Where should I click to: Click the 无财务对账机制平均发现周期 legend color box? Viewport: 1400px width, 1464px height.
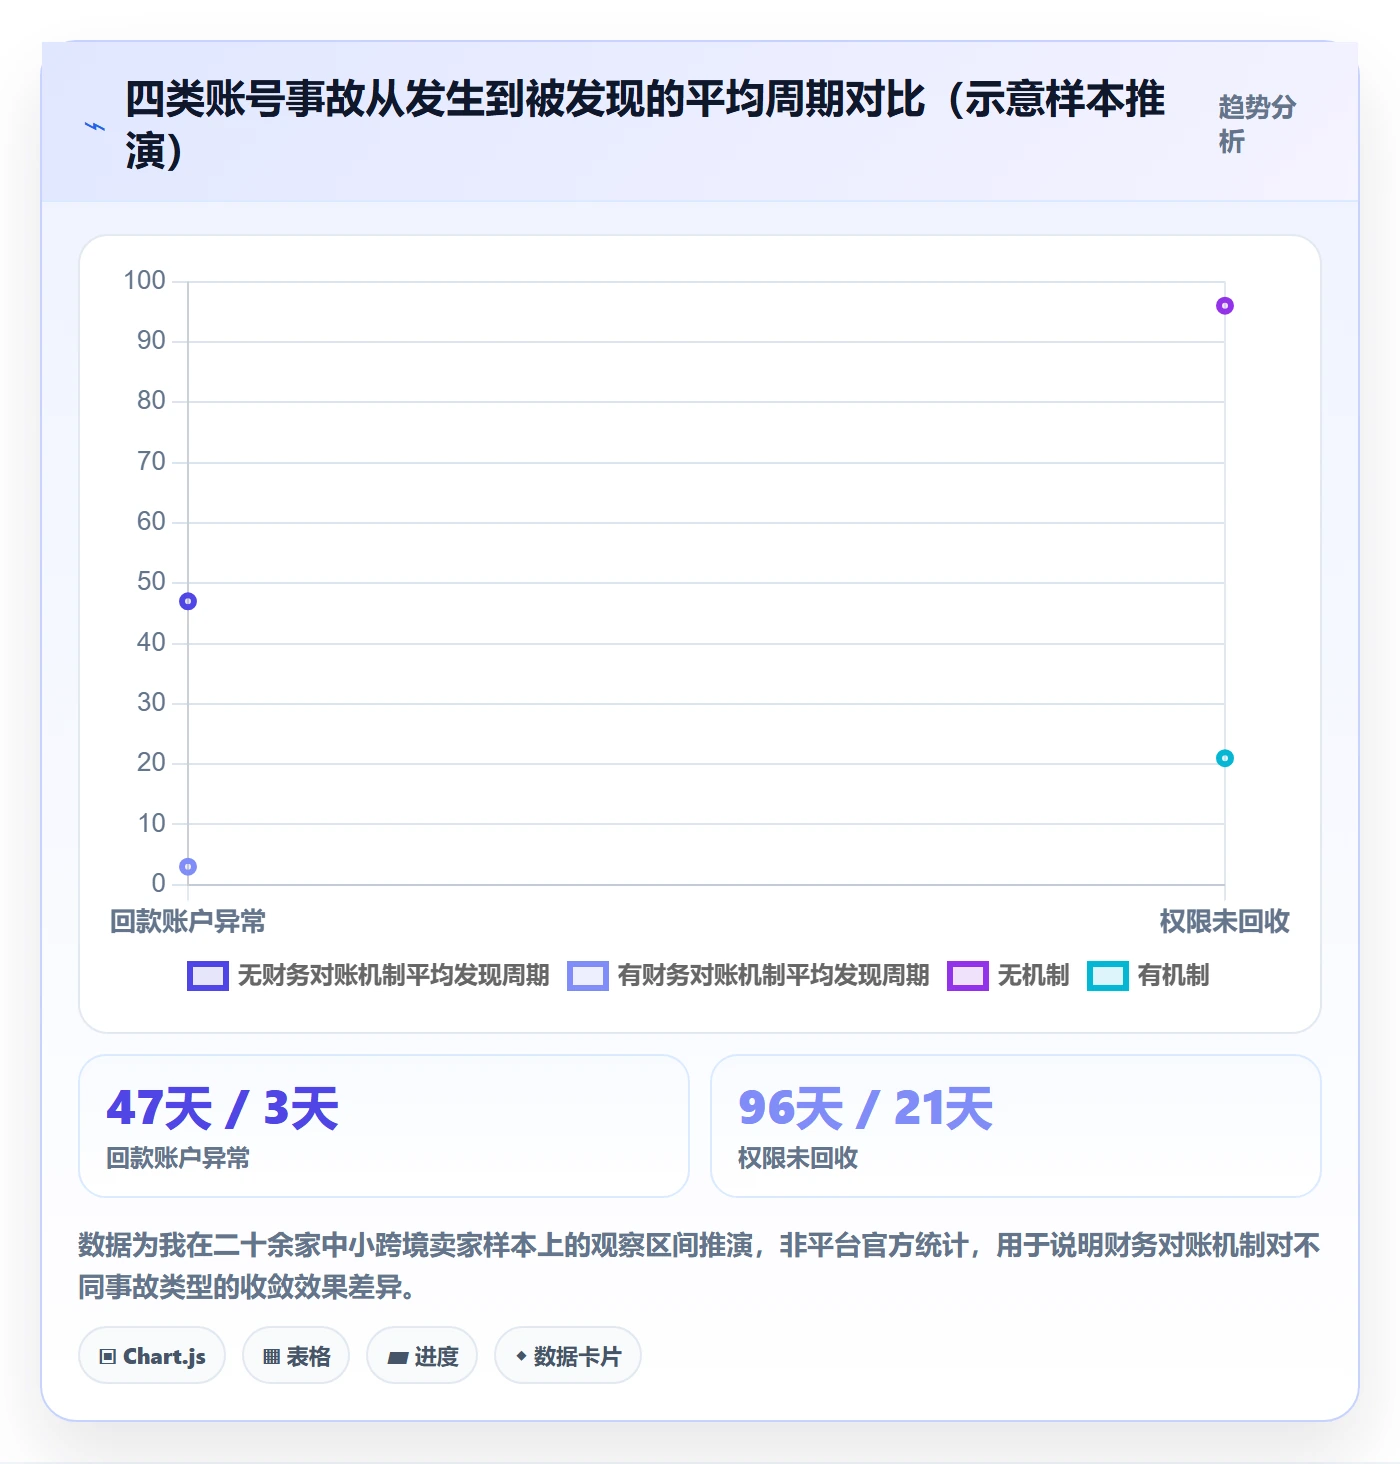click(208, 976)
